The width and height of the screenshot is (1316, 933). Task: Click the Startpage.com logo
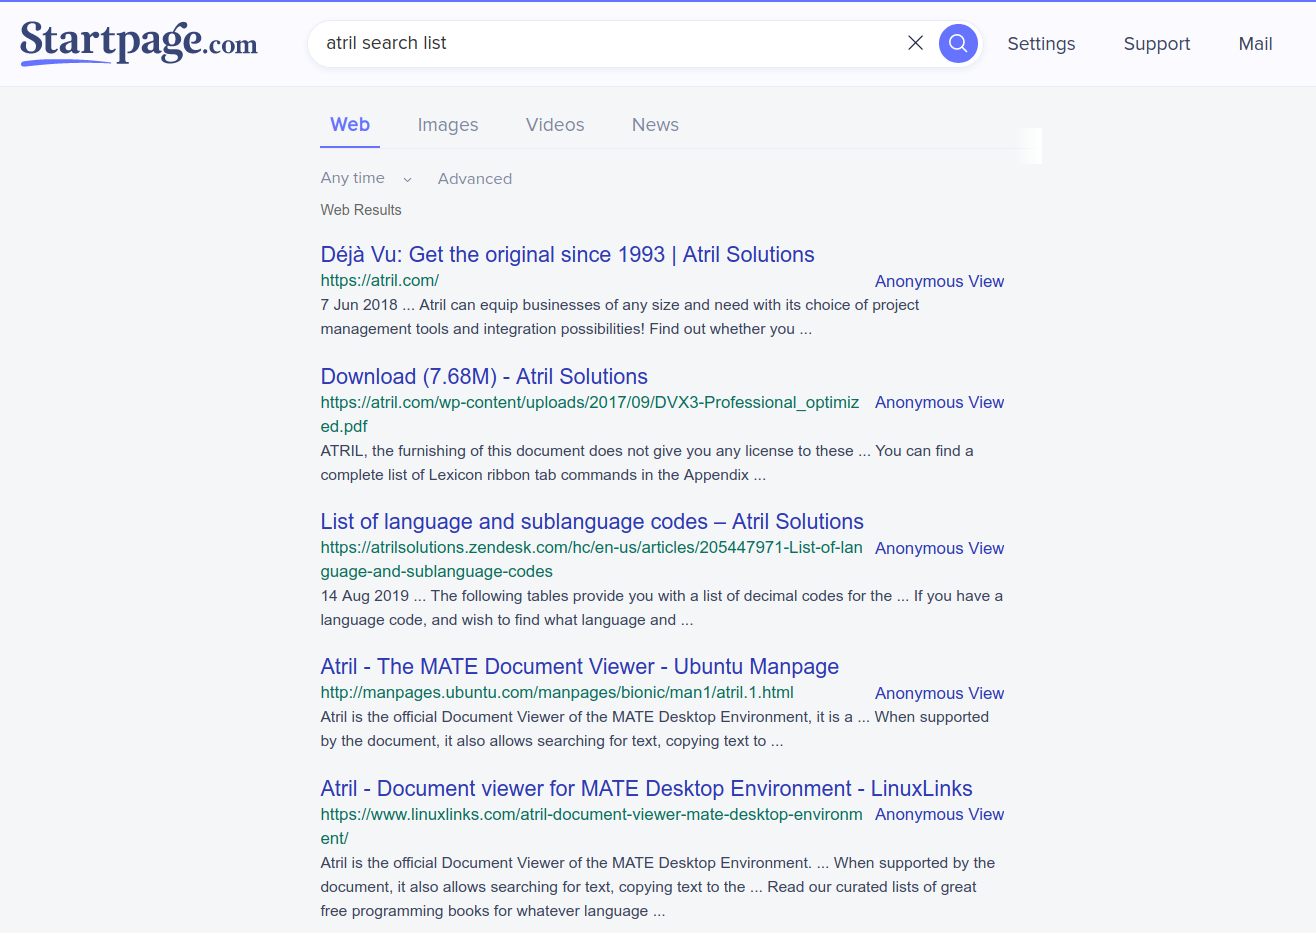(139, 43)
